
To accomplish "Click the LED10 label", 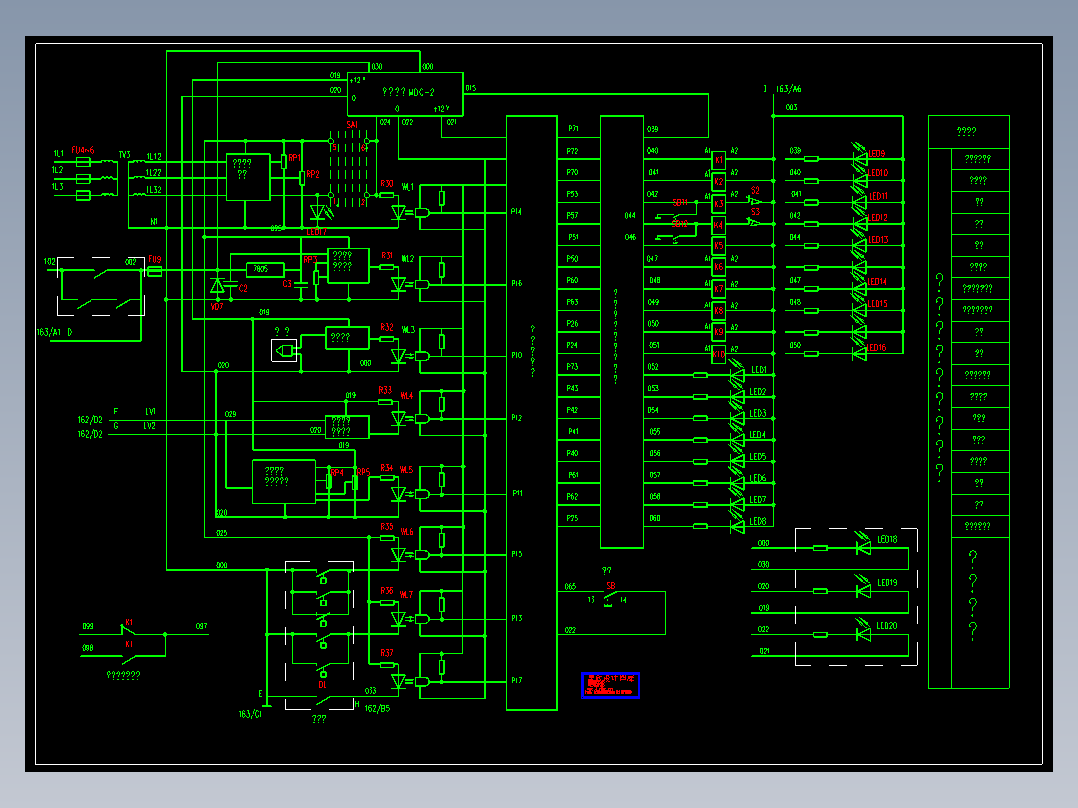I will (879, 173).
